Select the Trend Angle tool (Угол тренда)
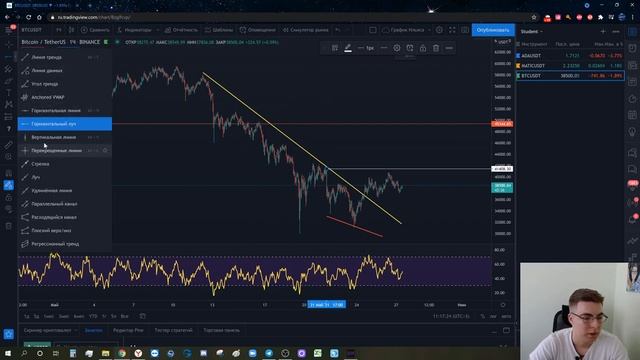The width and height of the screenshot is (640, 360). coord(64,84)
